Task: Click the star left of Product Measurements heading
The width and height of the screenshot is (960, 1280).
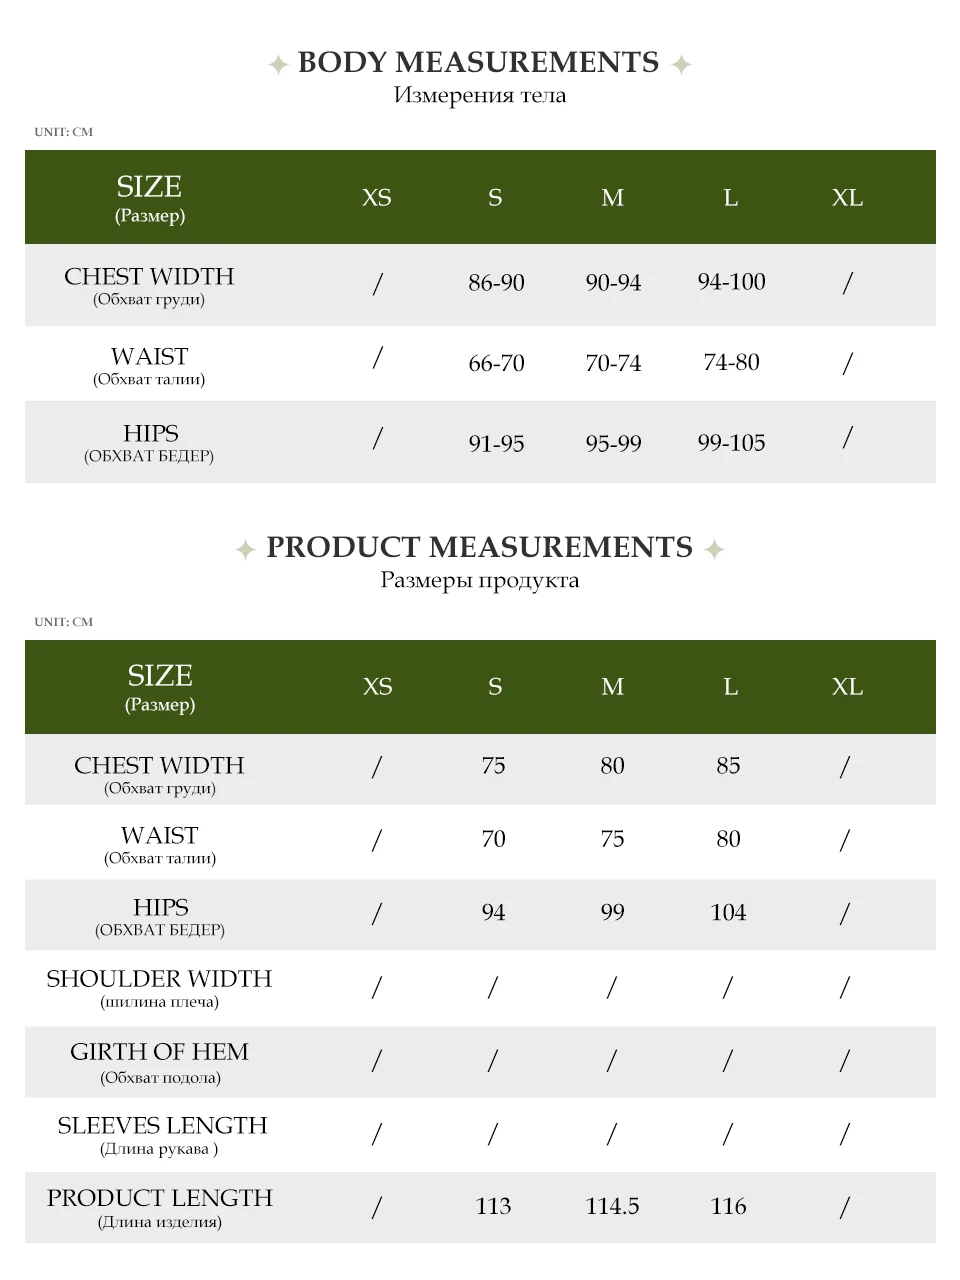Action: pyautogui.click(x=245, y=549)
